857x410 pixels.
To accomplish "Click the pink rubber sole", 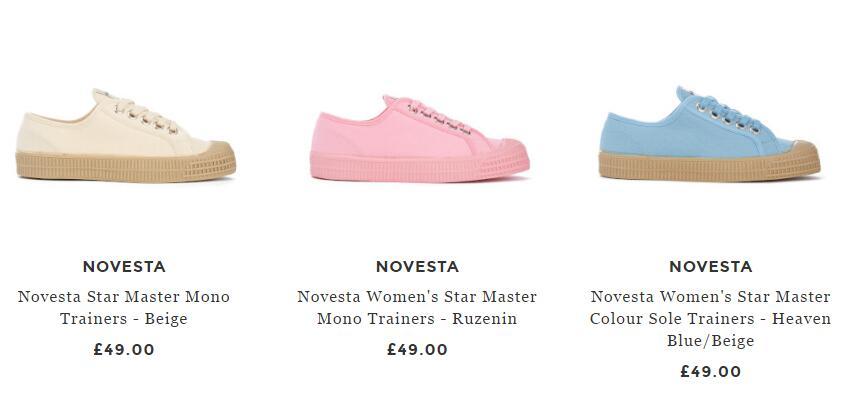I will click(420, 166).
